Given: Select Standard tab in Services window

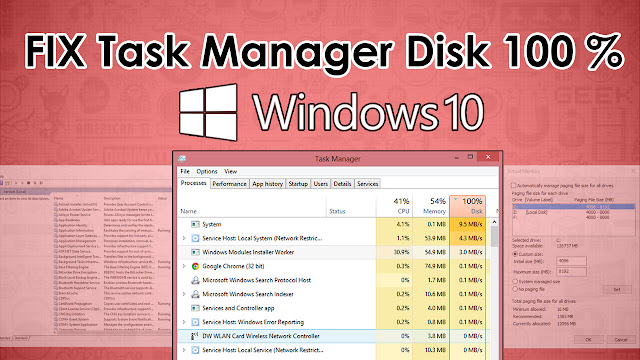Looking at the screenshot, I should click(x=21, y=338).
